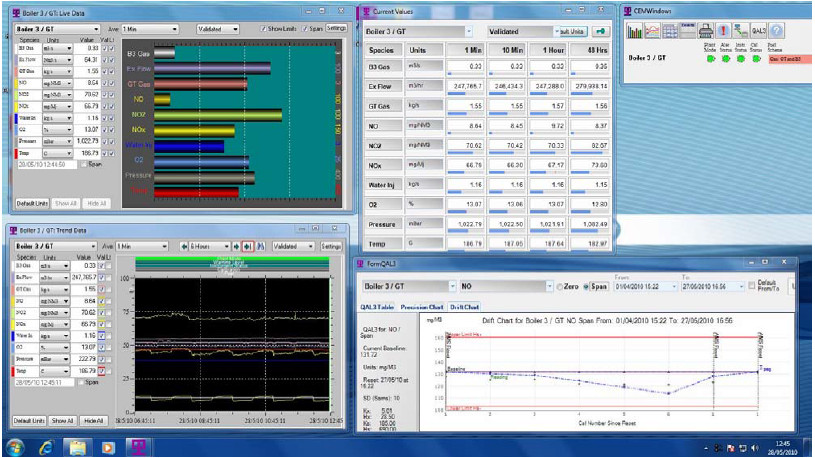Open bar chart live data view icon
The width and height of the screenshot is (815, 458).
pos(634,32)
